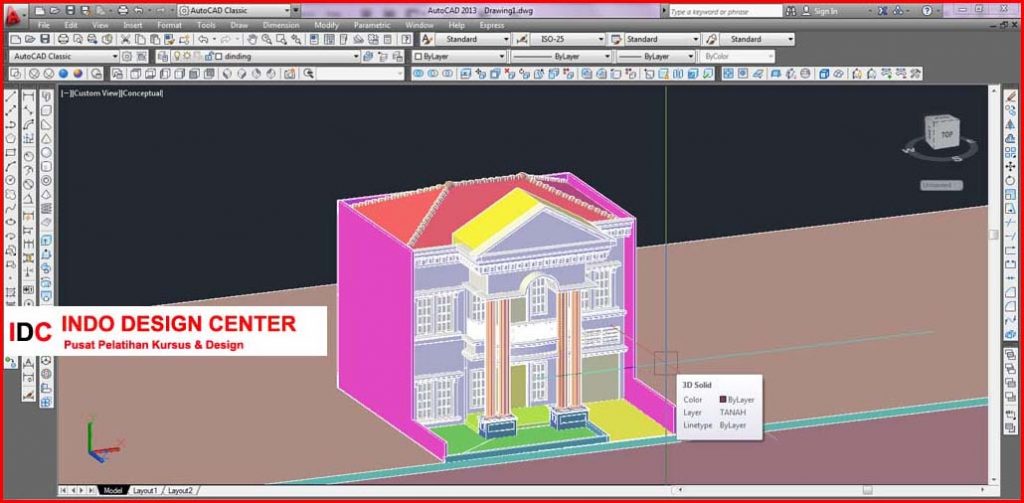Click the Erase tool in modify toolbar
The height and width of the screenshot is (503, 1024).
[1011, 97]
